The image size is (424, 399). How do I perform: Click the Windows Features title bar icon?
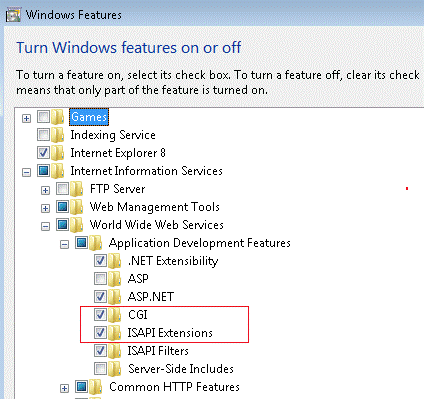click(x=13, y=15)
